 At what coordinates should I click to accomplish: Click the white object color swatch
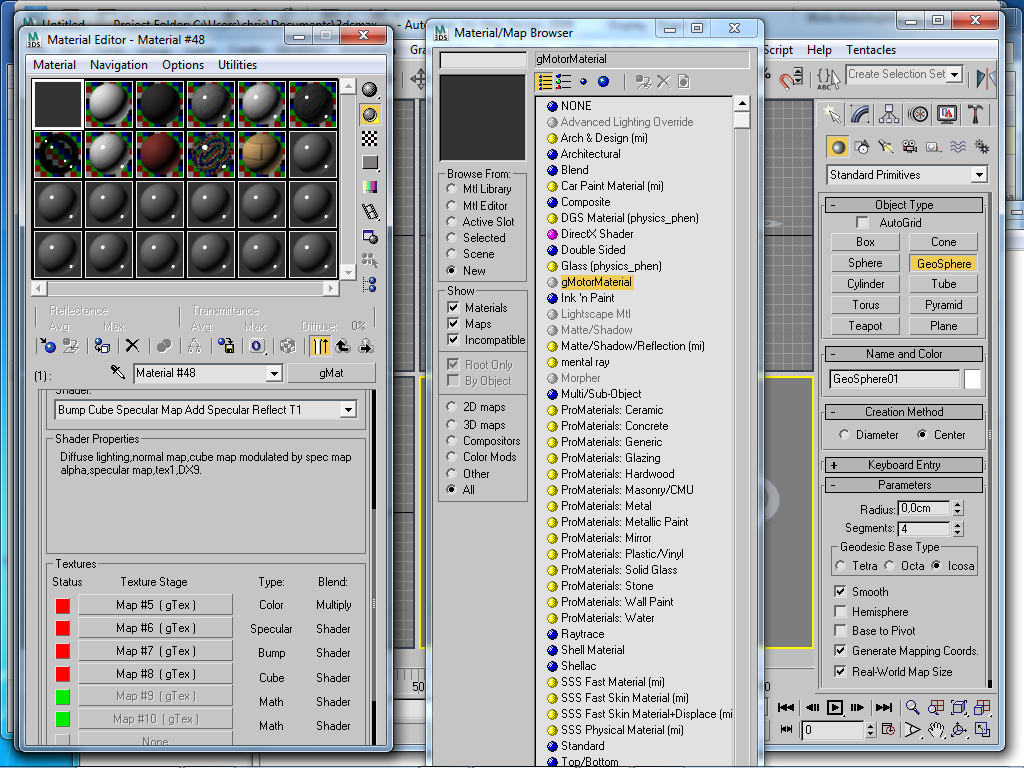click(972, 379)
